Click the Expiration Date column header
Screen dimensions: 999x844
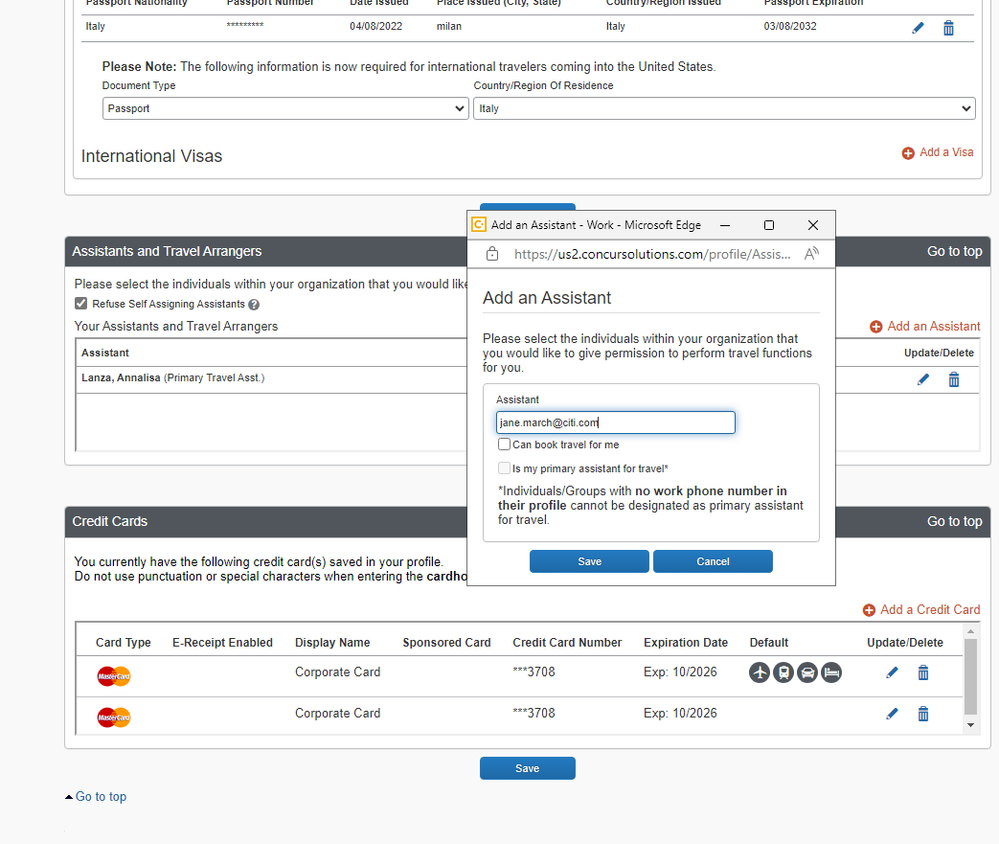(x=686, y=643)
